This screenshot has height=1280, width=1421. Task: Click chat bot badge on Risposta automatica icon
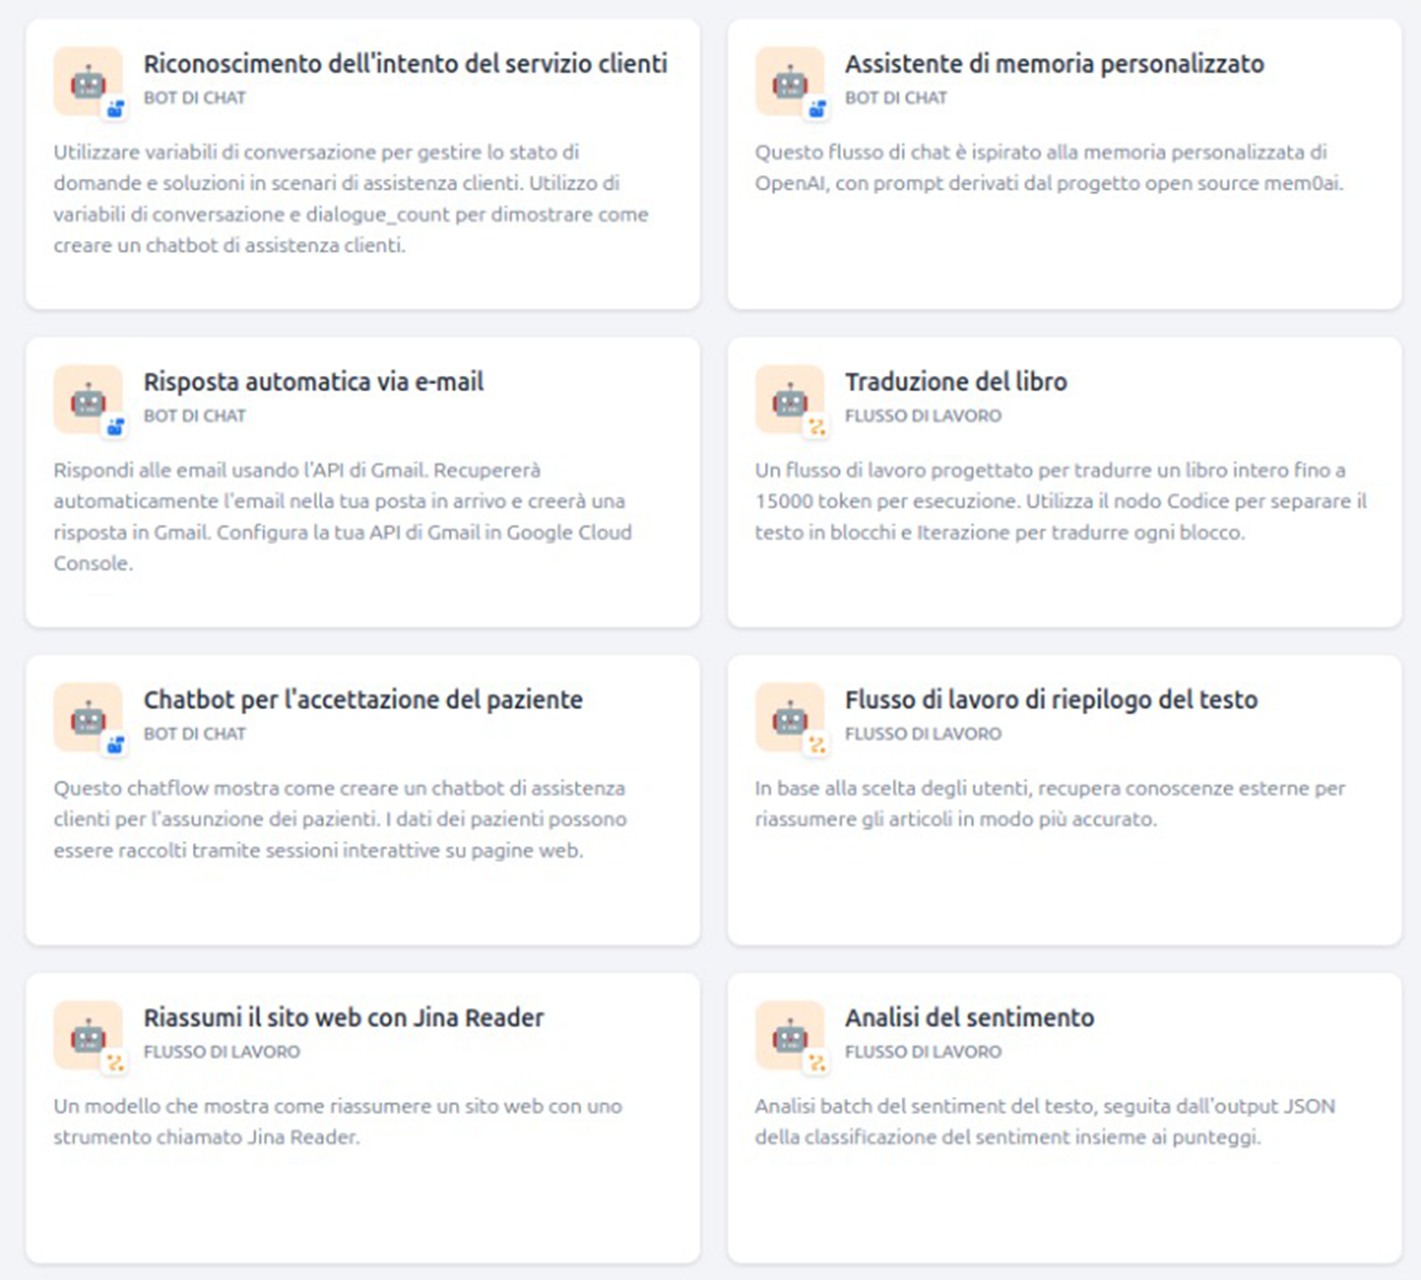tap(116, 427)
